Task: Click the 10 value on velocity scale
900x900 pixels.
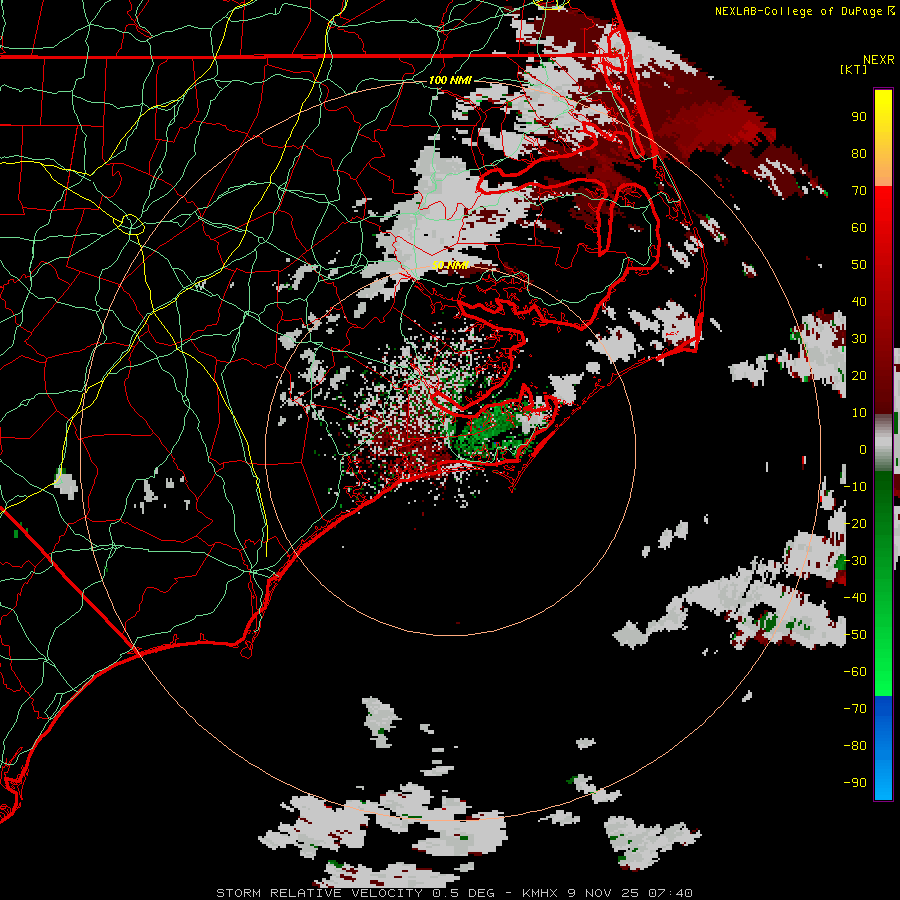Action: 859,413
